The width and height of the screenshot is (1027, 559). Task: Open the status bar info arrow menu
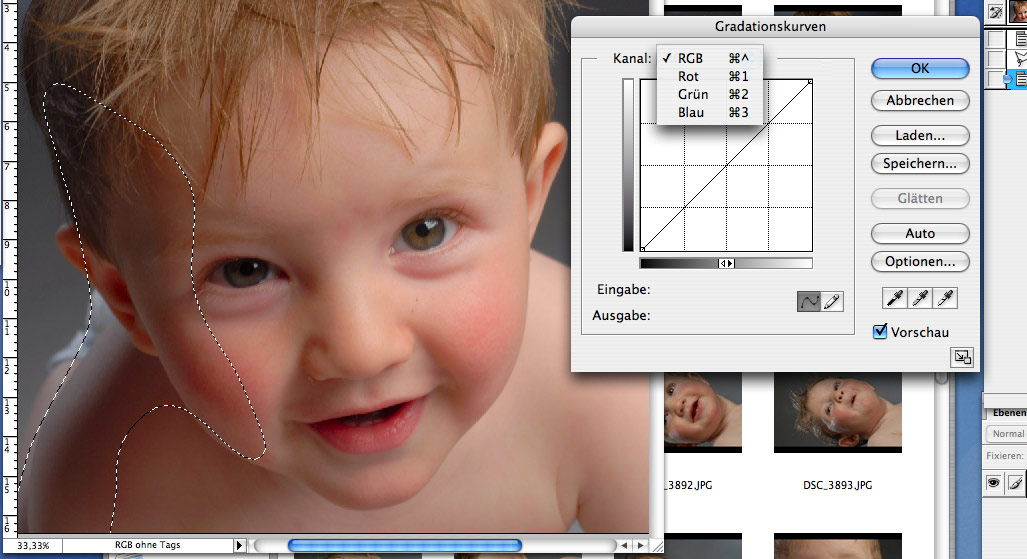pos(239,545)
